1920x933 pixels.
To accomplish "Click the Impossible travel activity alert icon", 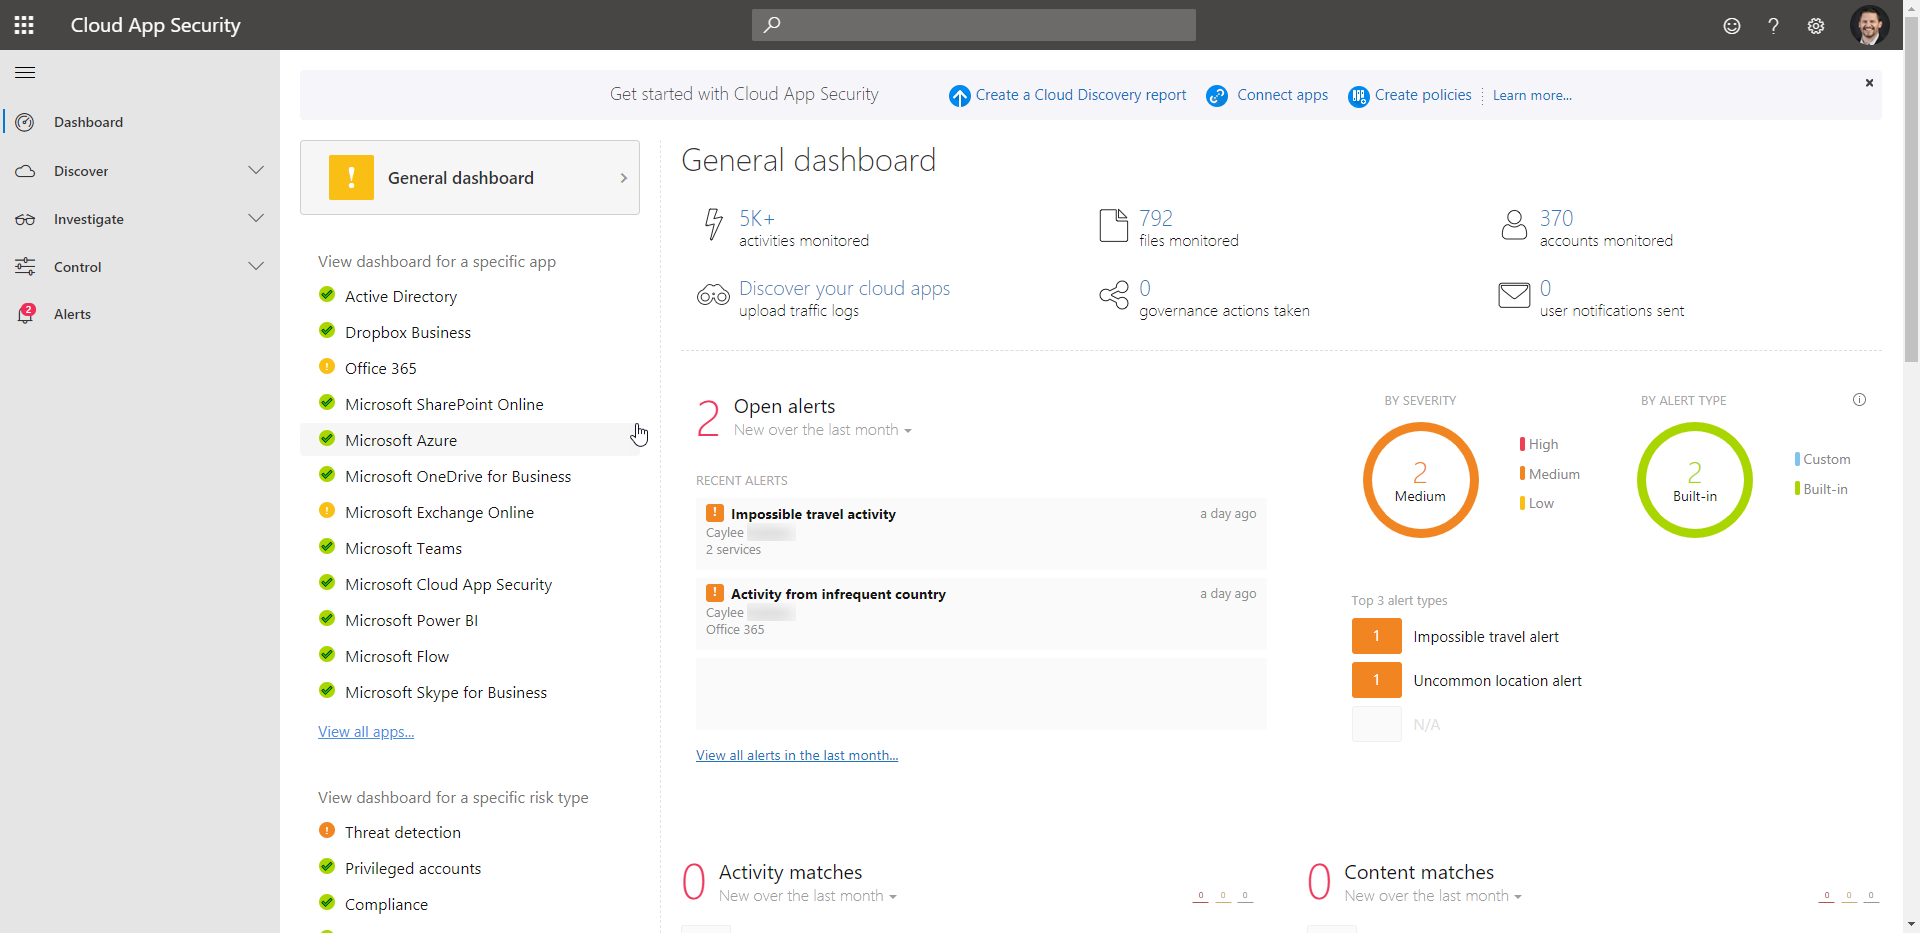I will pos(715,513).
